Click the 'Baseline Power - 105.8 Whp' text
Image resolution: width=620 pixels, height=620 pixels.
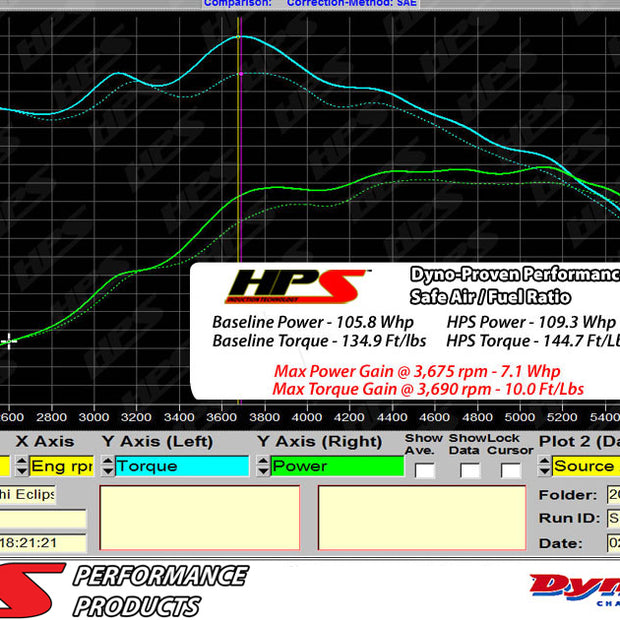pyautogui.click(x=313, y=322)
